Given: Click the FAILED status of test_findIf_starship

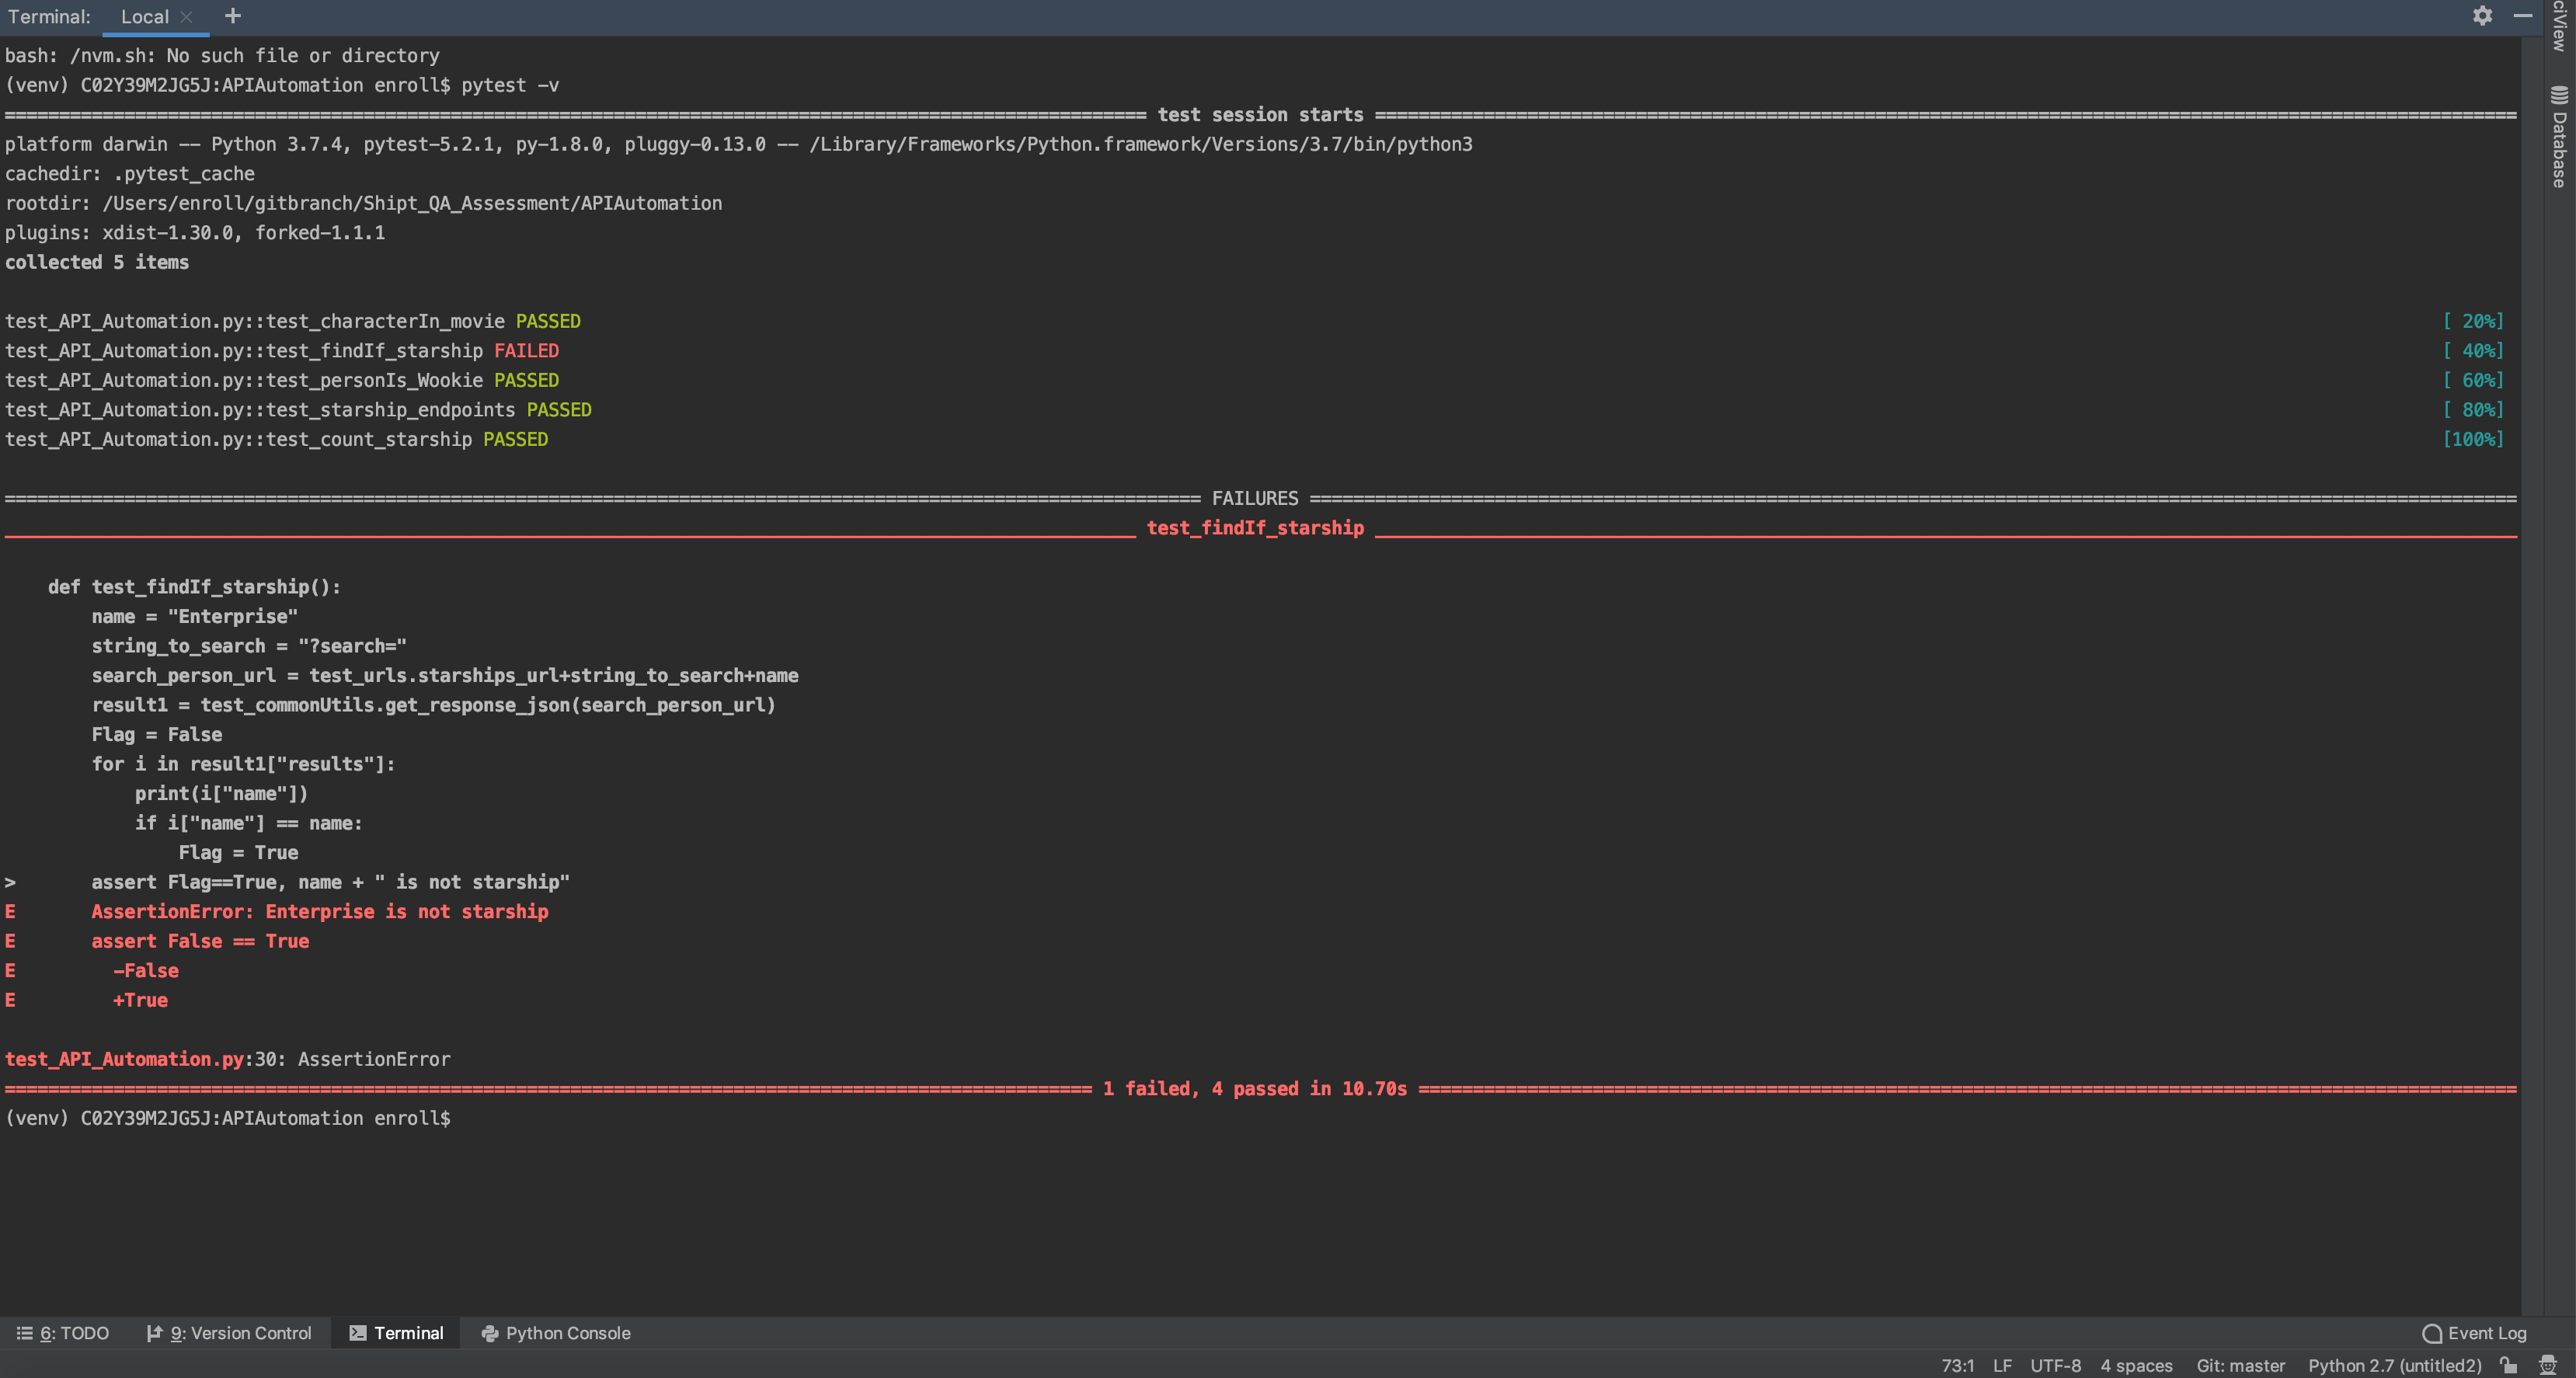Looking at the screenshot, I should (x=526, y=351).
